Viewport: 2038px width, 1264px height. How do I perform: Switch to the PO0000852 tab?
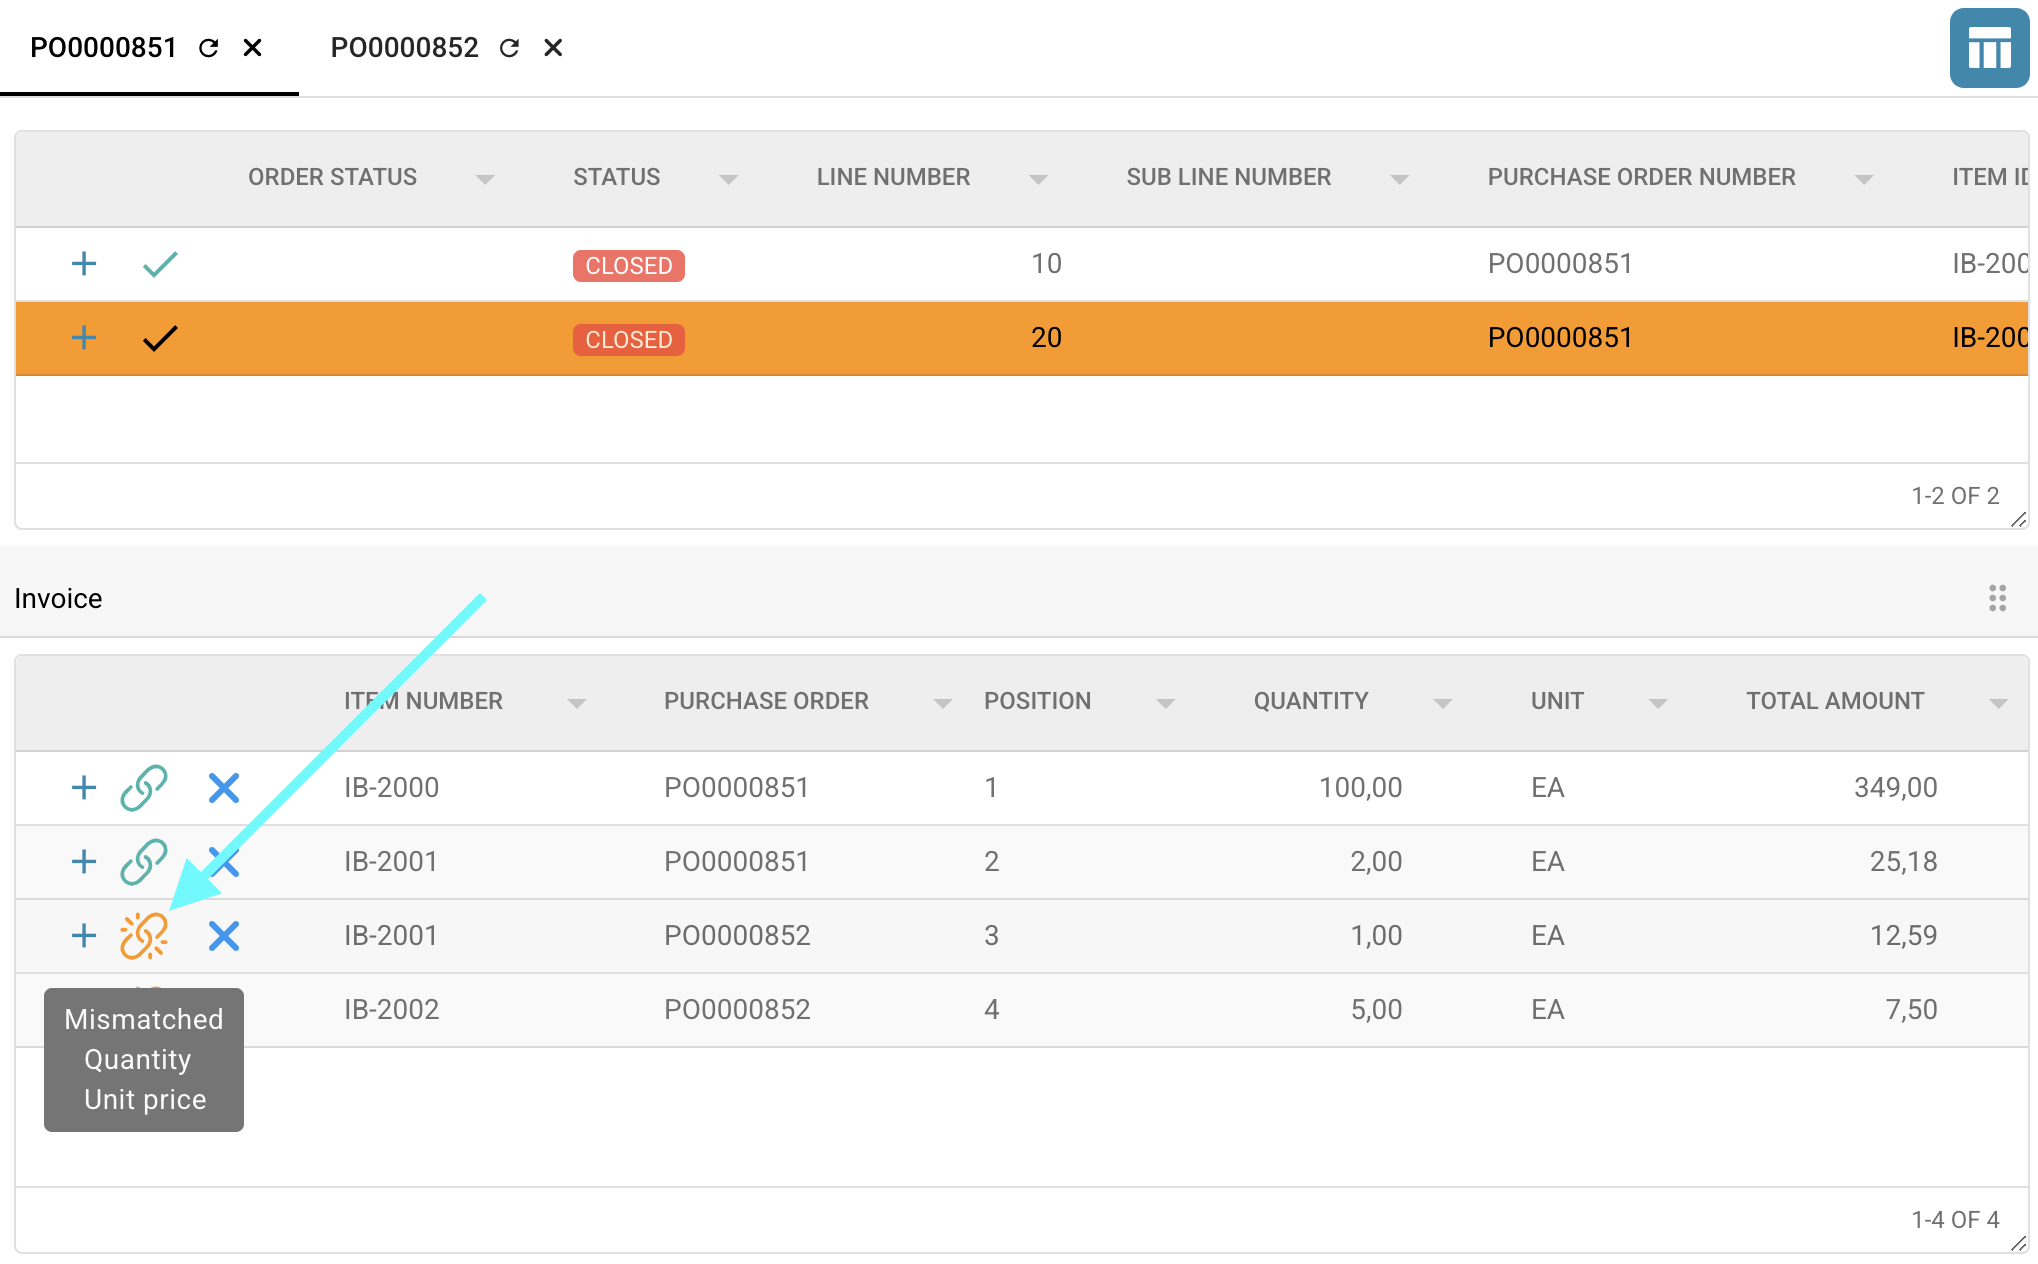pos(404,48)
